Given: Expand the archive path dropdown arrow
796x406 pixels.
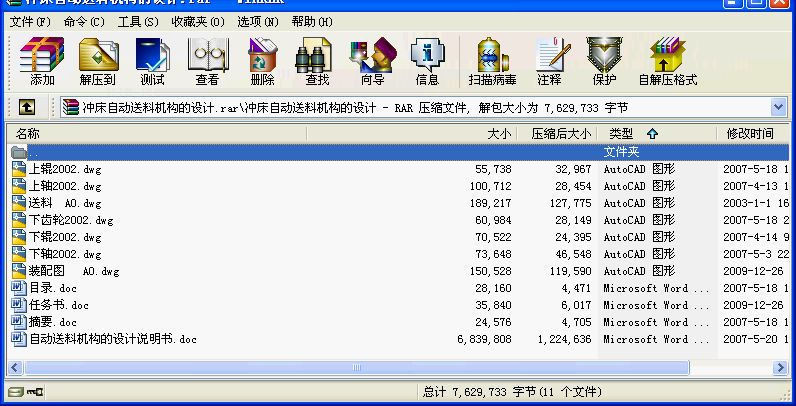Looking at the screenshot, I should (x=778, y=107).
